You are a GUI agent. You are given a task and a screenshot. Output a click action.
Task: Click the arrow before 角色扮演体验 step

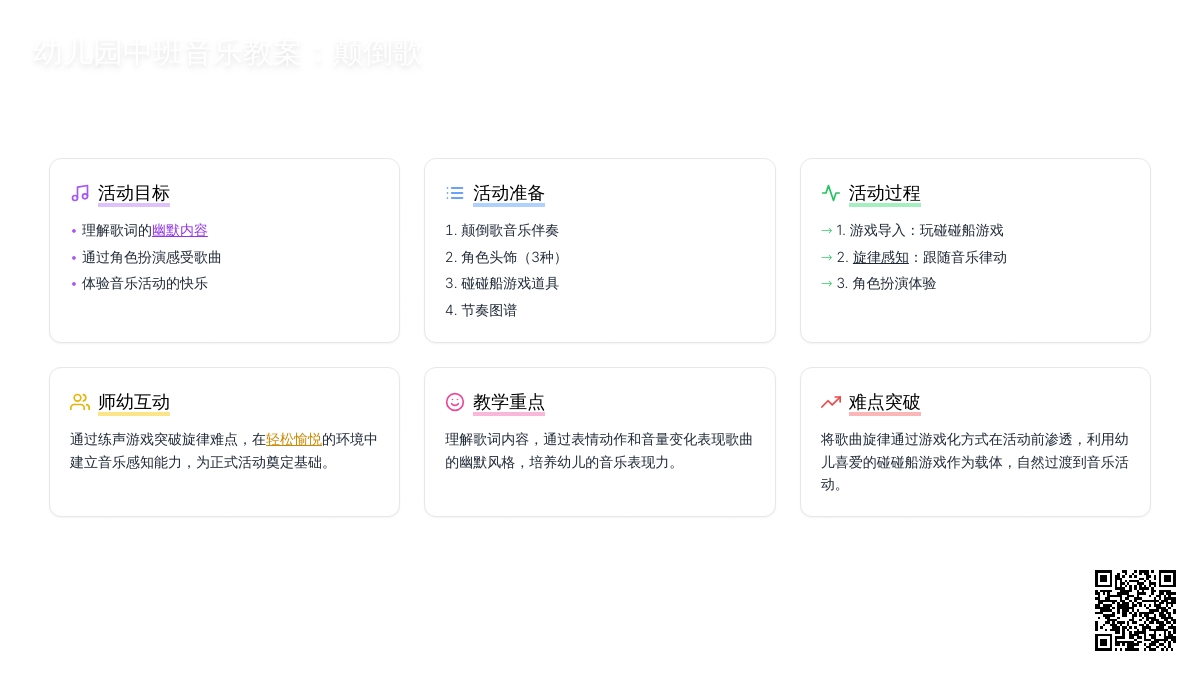[x=827, y=283]
